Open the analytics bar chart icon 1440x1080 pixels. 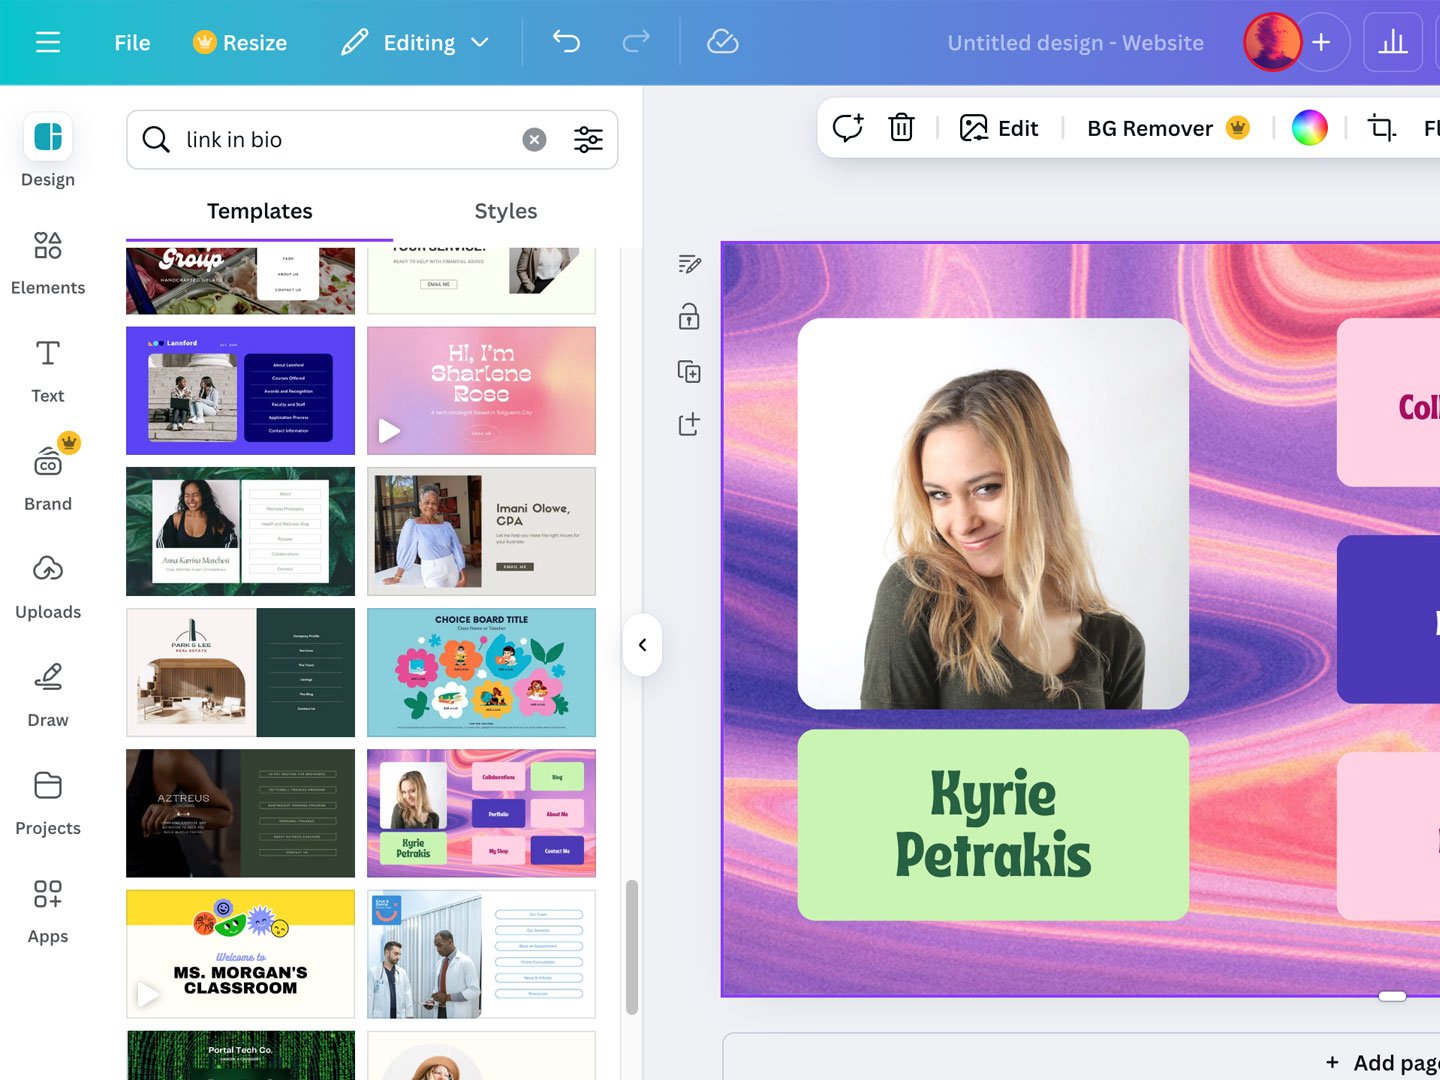[1392, 42]
